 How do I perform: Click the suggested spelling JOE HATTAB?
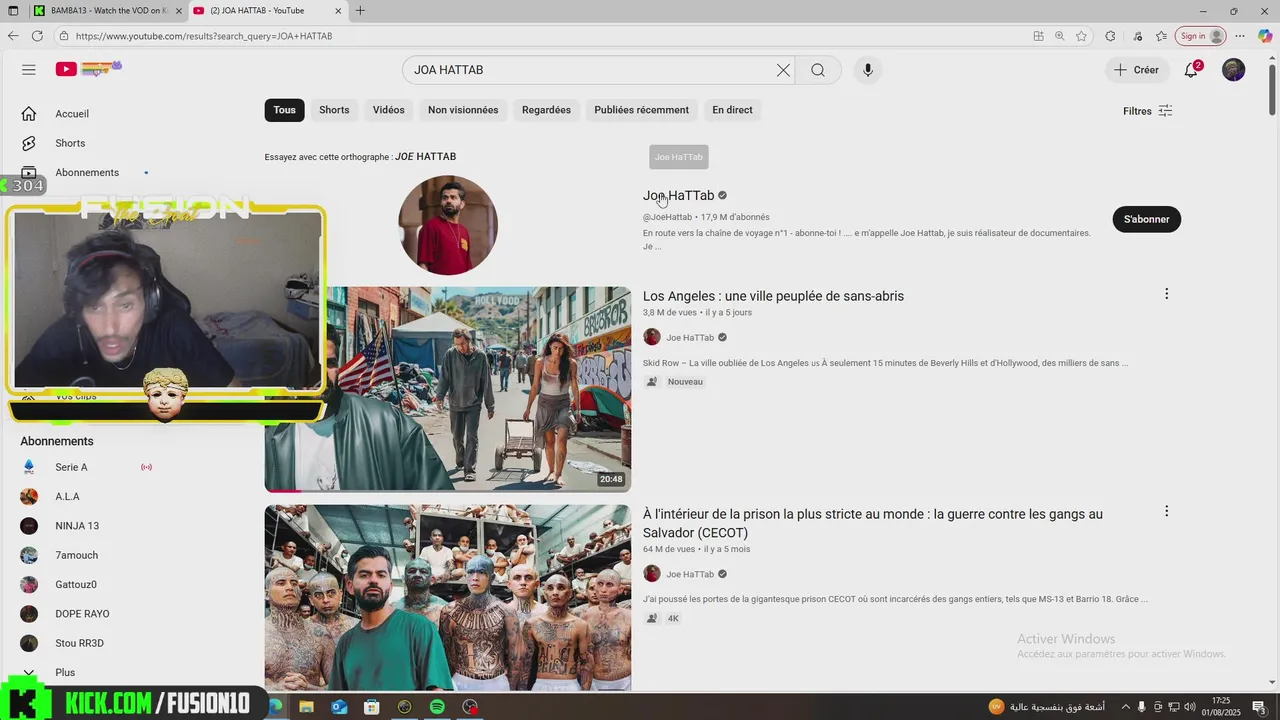coord(425,157)
